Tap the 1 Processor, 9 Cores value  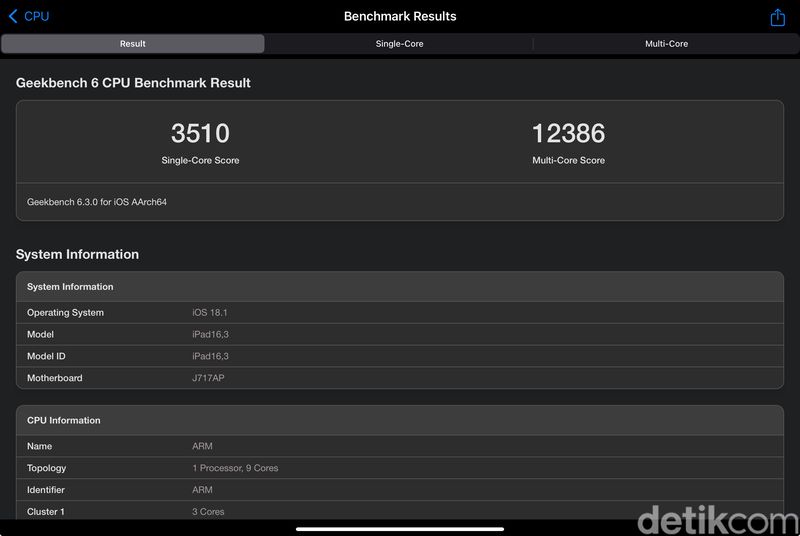pyautogui.click(x=235, y=468)
